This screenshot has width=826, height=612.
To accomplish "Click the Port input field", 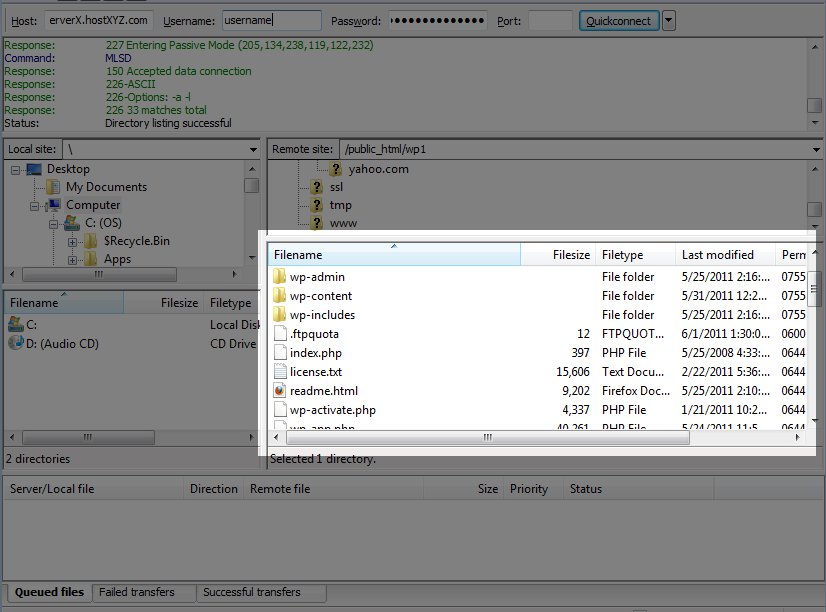I will (550, 21).
